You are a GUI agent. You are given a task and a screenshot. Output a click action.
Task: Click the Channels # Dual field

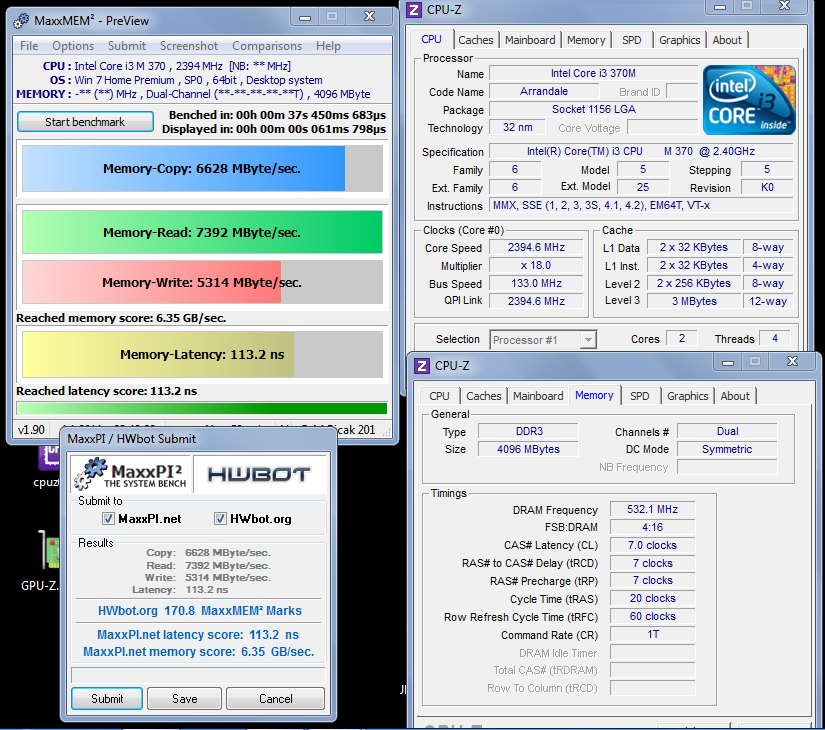[727, 432]
